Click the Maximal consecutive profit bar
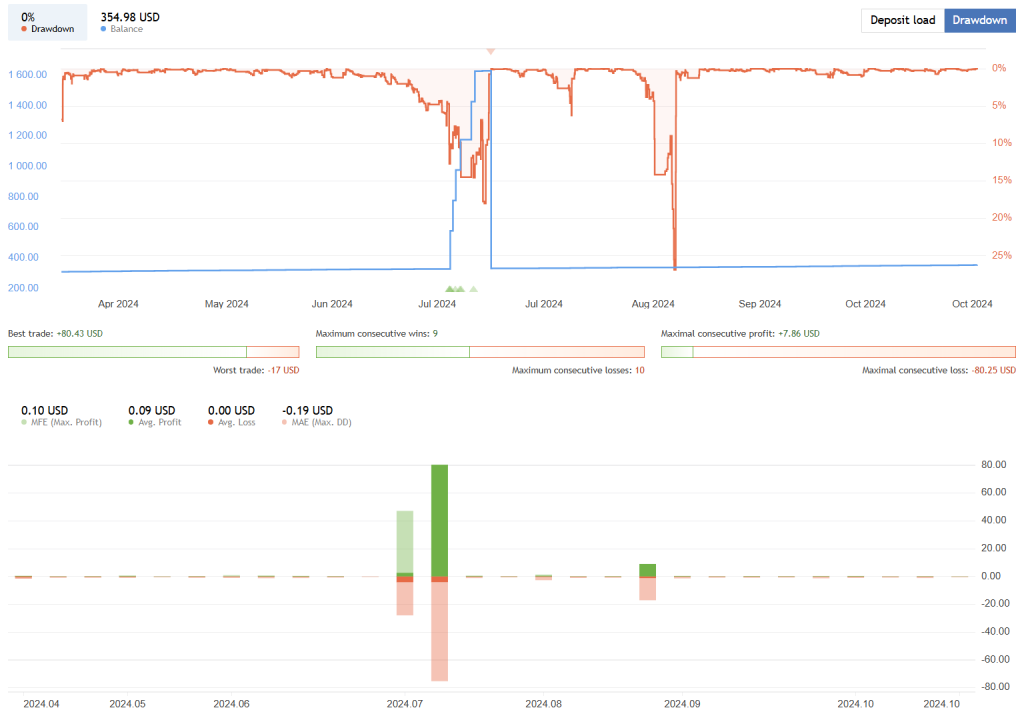 point(837,351)
